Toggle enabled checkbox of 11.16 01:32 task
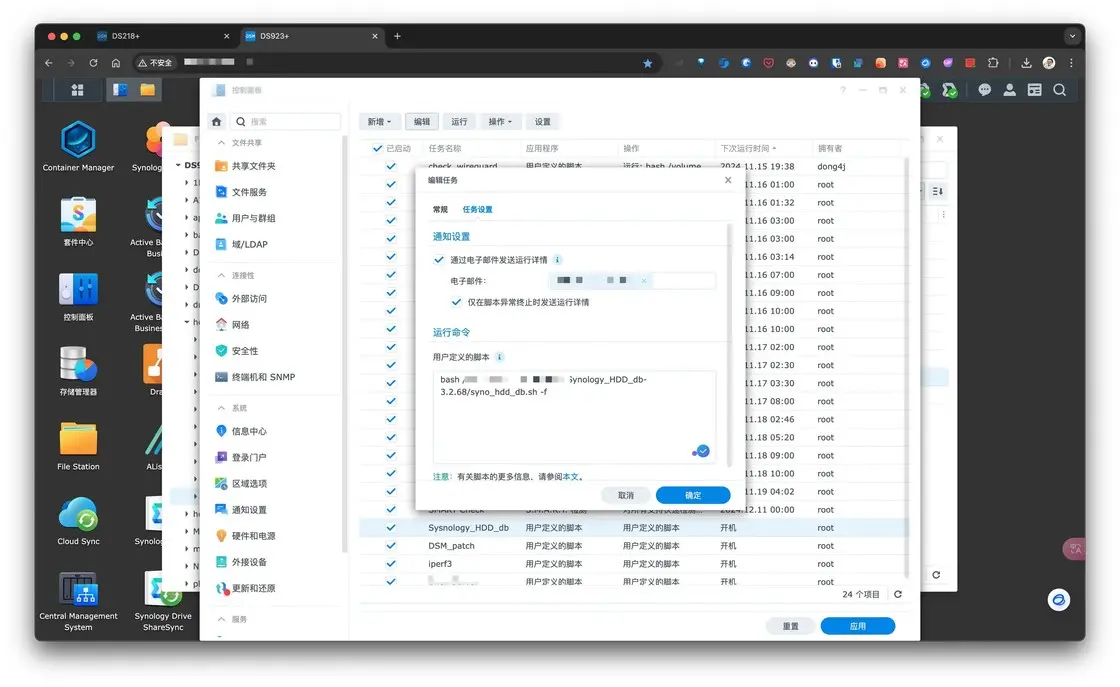 (391, 202)
